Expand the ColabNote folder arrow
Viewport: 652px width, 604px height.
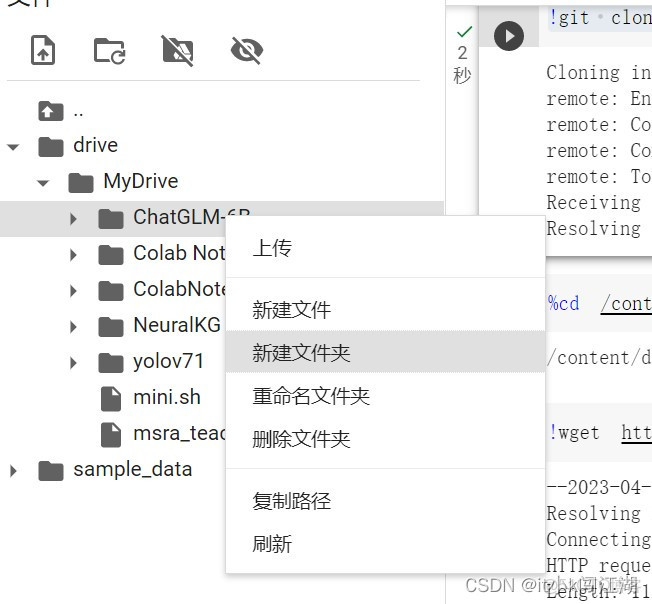click(x=73, y=291)
